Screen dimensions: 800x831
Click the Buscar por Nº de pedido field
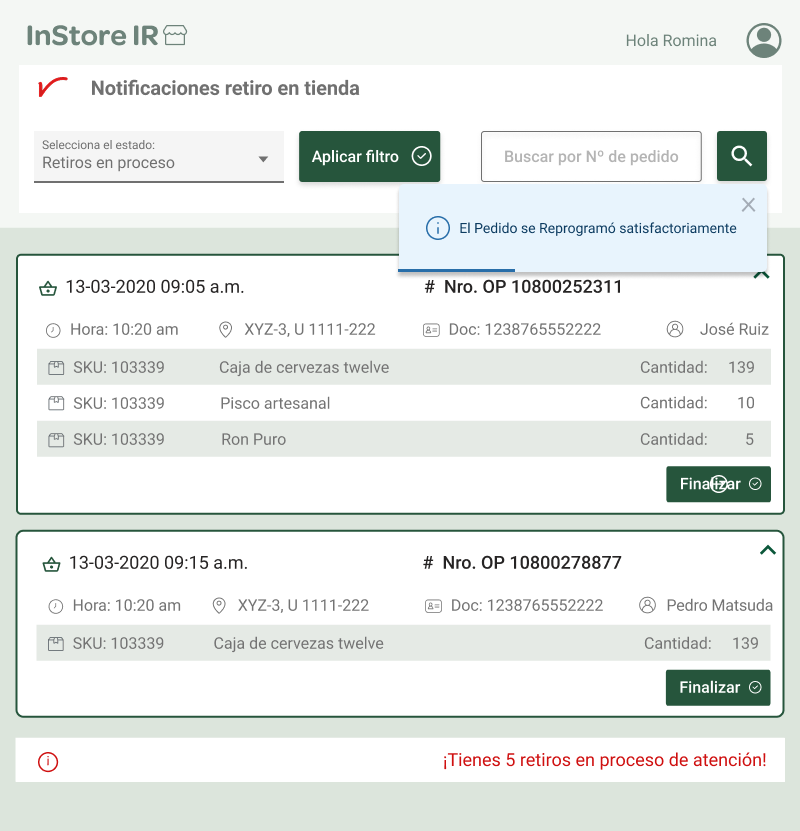point(591,156)
